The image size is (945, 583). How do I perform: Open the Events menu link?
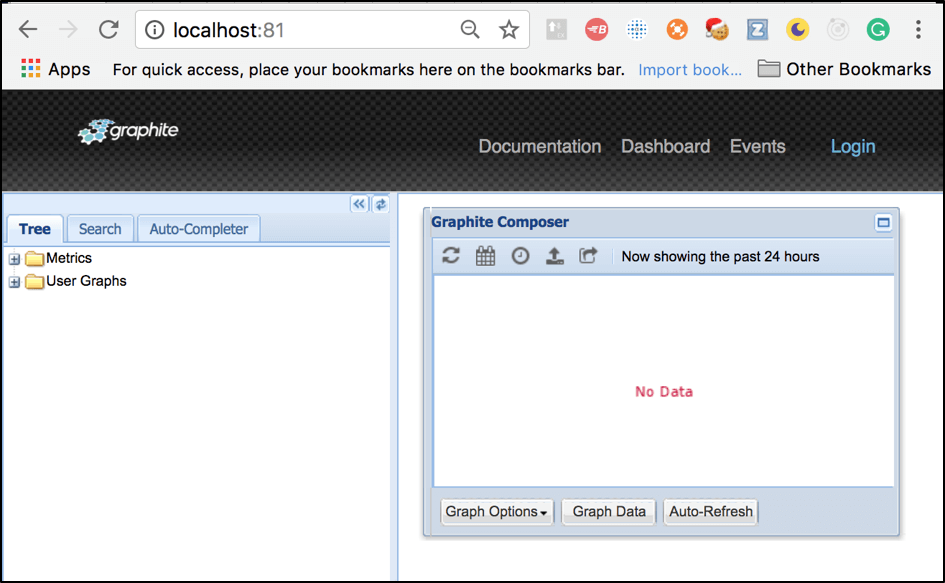coord(758,147)
